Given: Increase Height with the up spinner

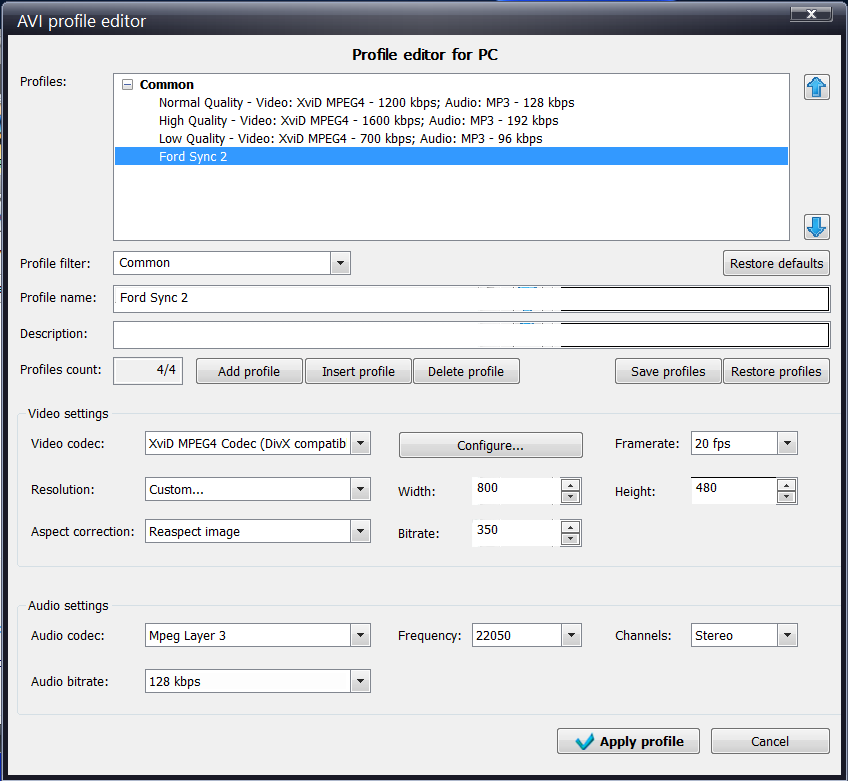Looking at the screenshot, I should [786, 485].
